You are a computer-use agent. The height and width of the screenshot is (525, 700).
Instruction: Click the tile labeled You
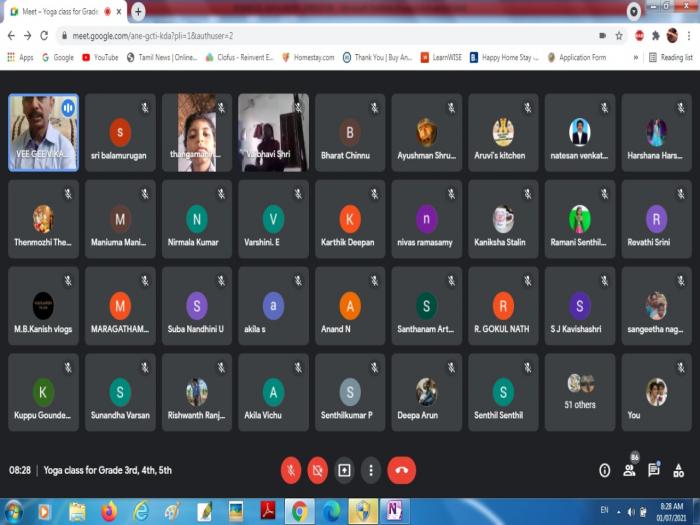pyautogui.click(x=657, y=392)
